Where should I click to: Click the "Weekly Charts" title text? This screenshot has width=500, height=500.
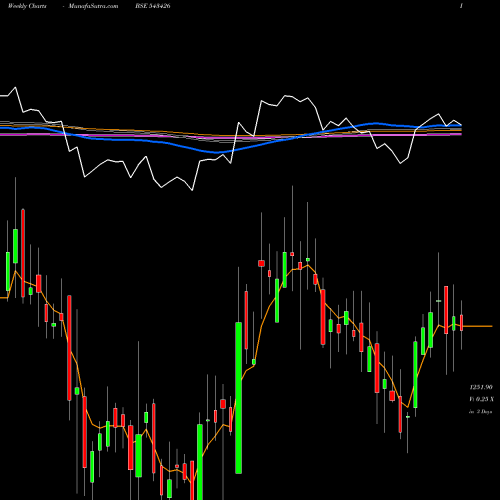click(27, 6)
